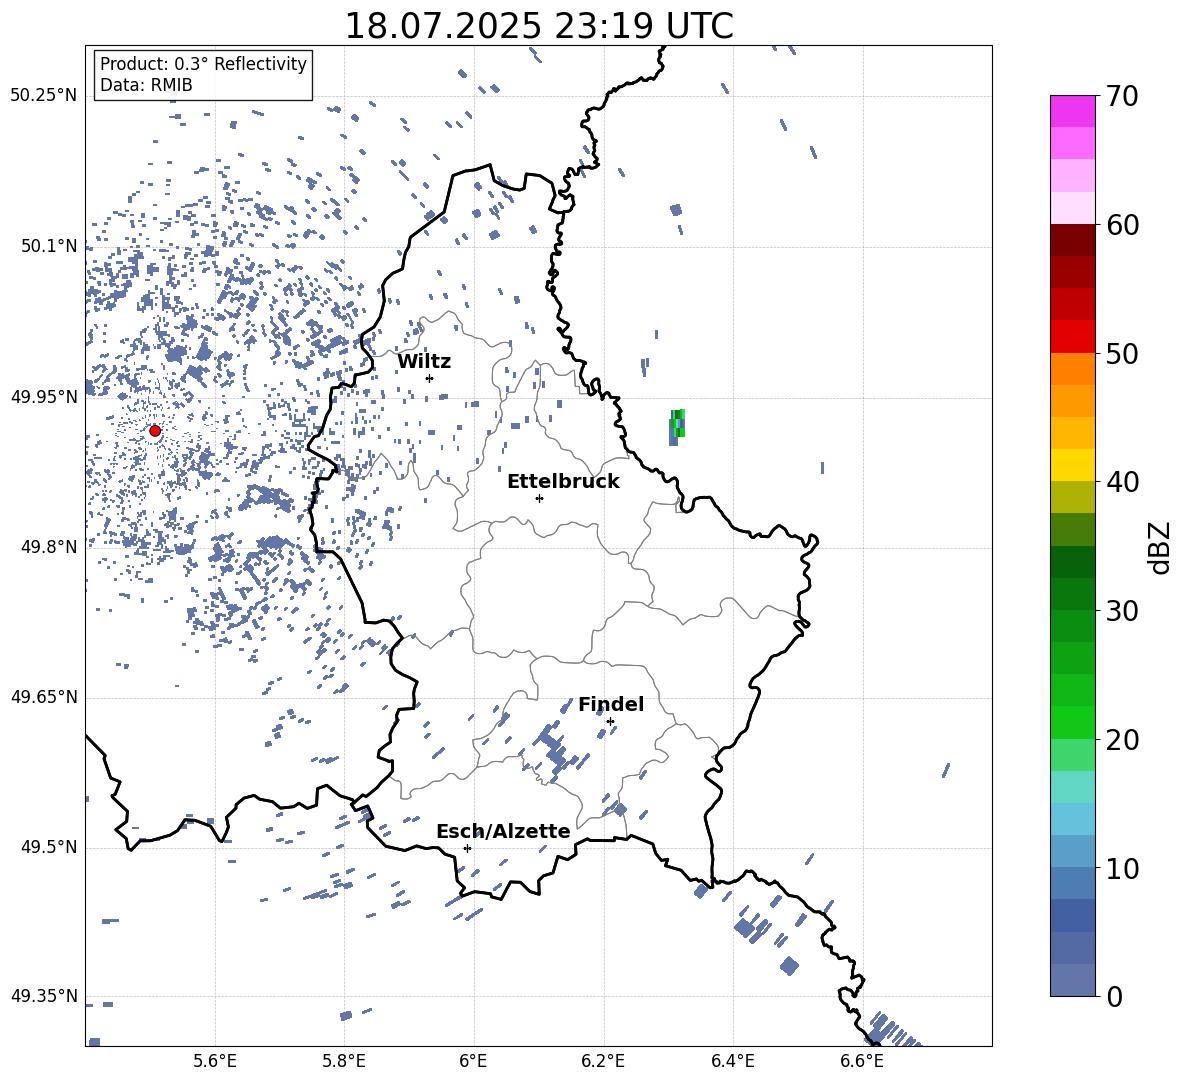
Task: Click the Esch/Alzette station cross marker
Action: tap(467, 848)
